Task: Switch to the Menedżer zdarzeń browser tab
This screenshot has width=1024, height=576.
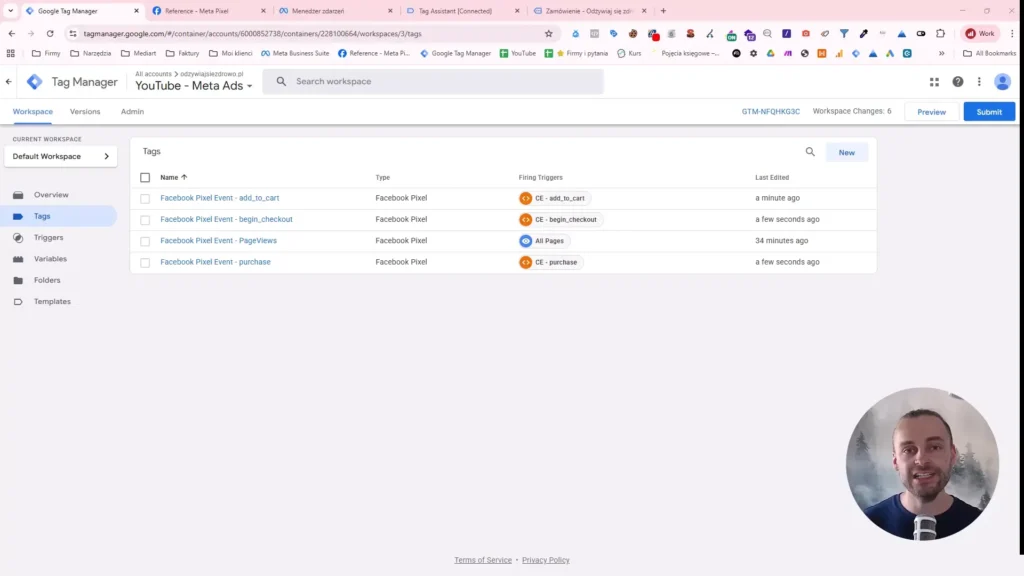Action: click(x=336, y=11)
